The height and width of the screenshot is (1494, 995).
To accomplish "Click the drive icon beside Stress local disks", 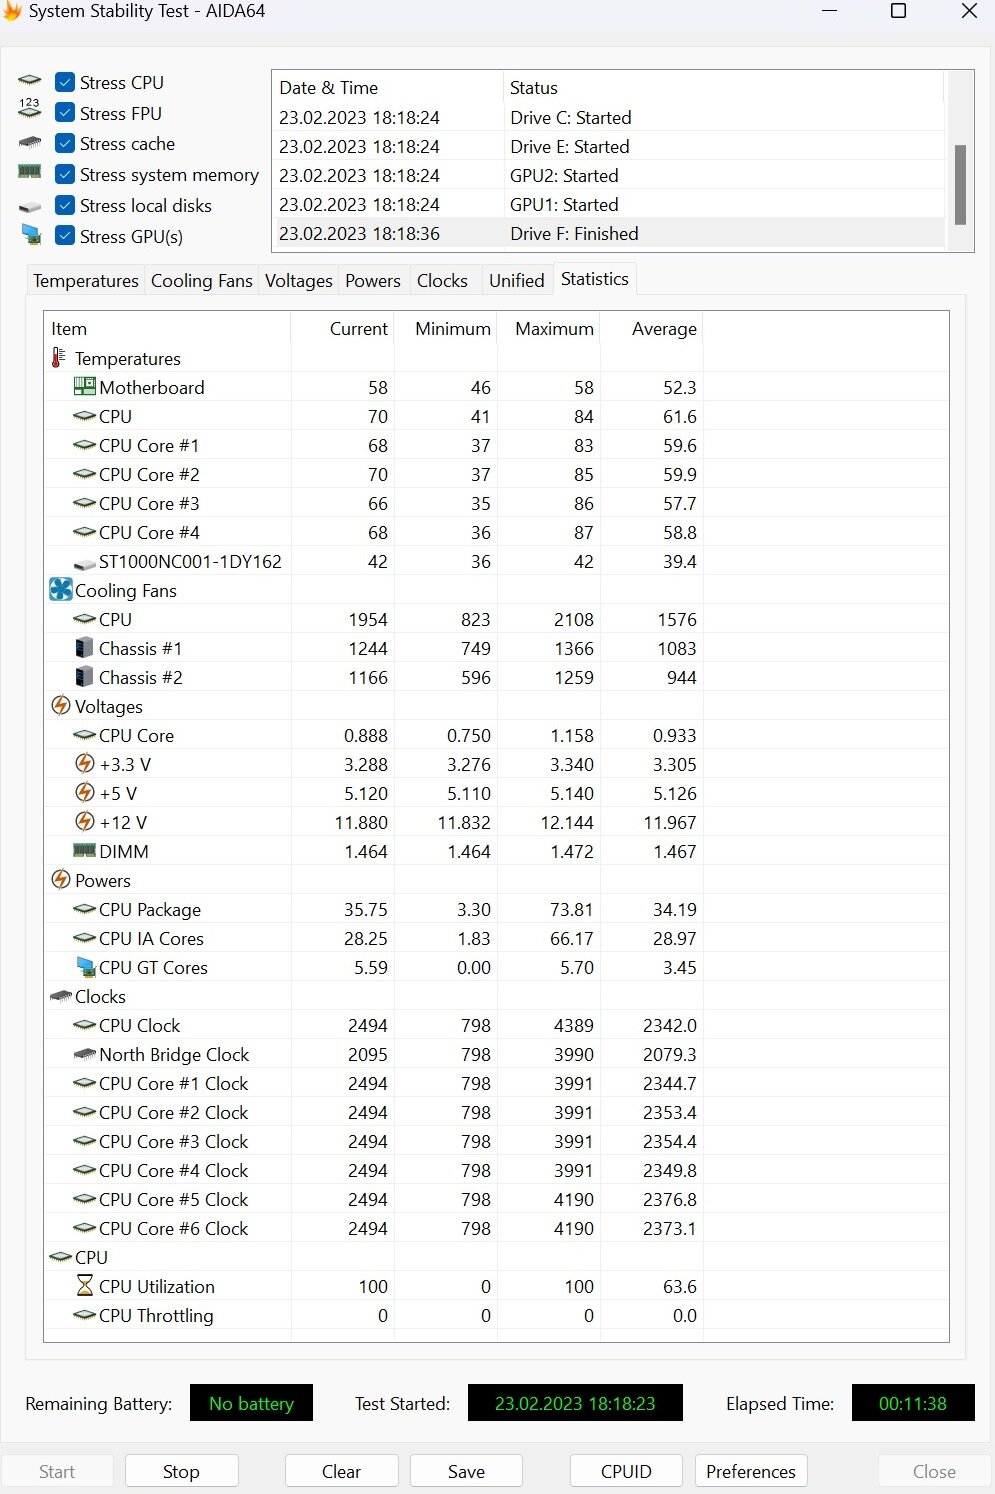I will click(x=30, y=206).
